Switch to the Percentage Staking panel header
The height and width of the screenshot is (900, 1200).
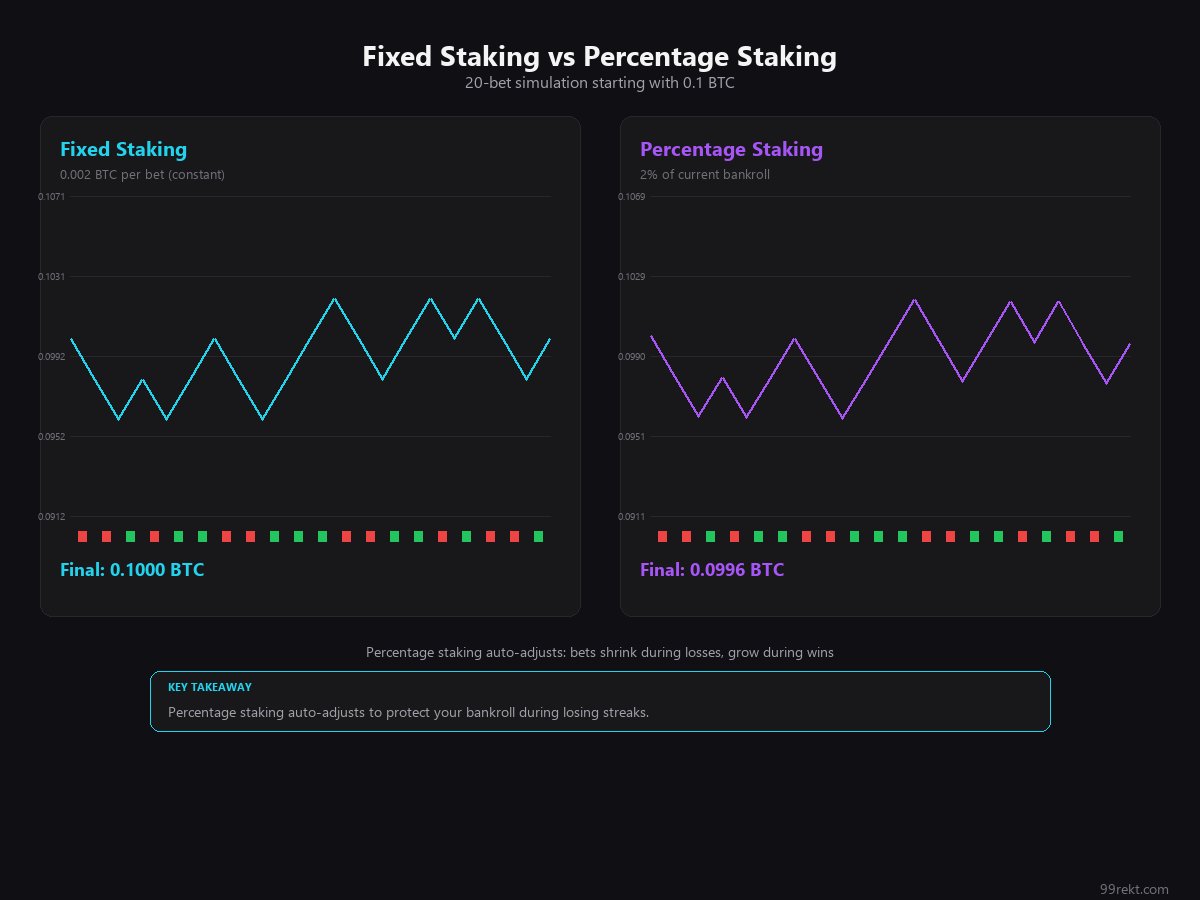732,149
